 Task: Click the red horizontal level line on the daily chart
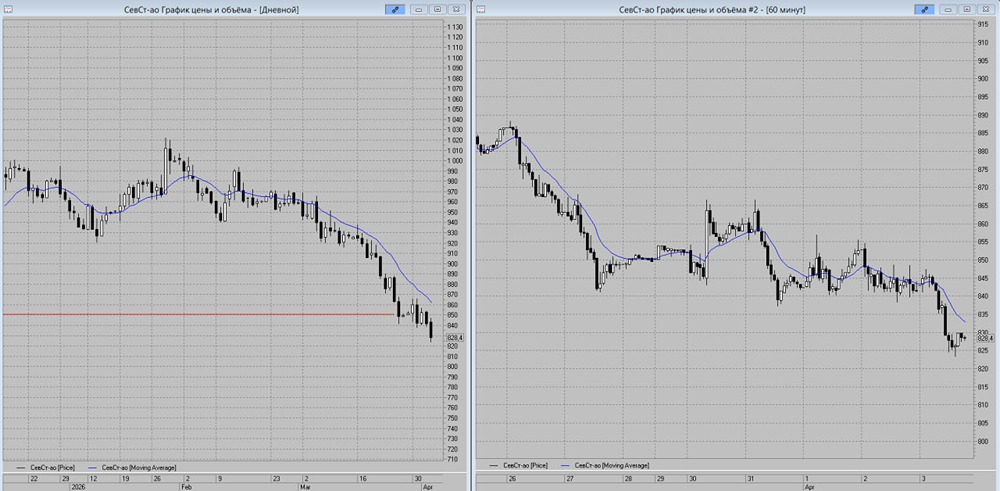tap(199, 314)
